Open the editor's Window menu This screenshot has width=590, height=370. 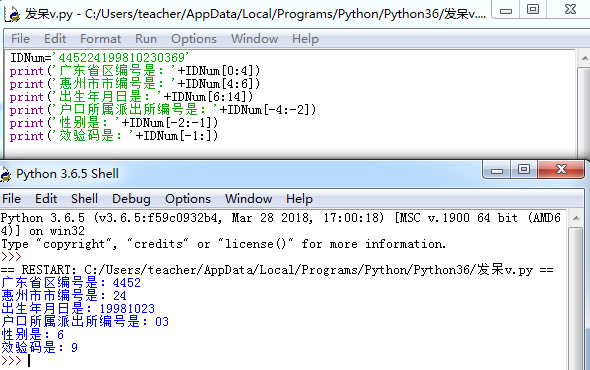pos(254,39)
